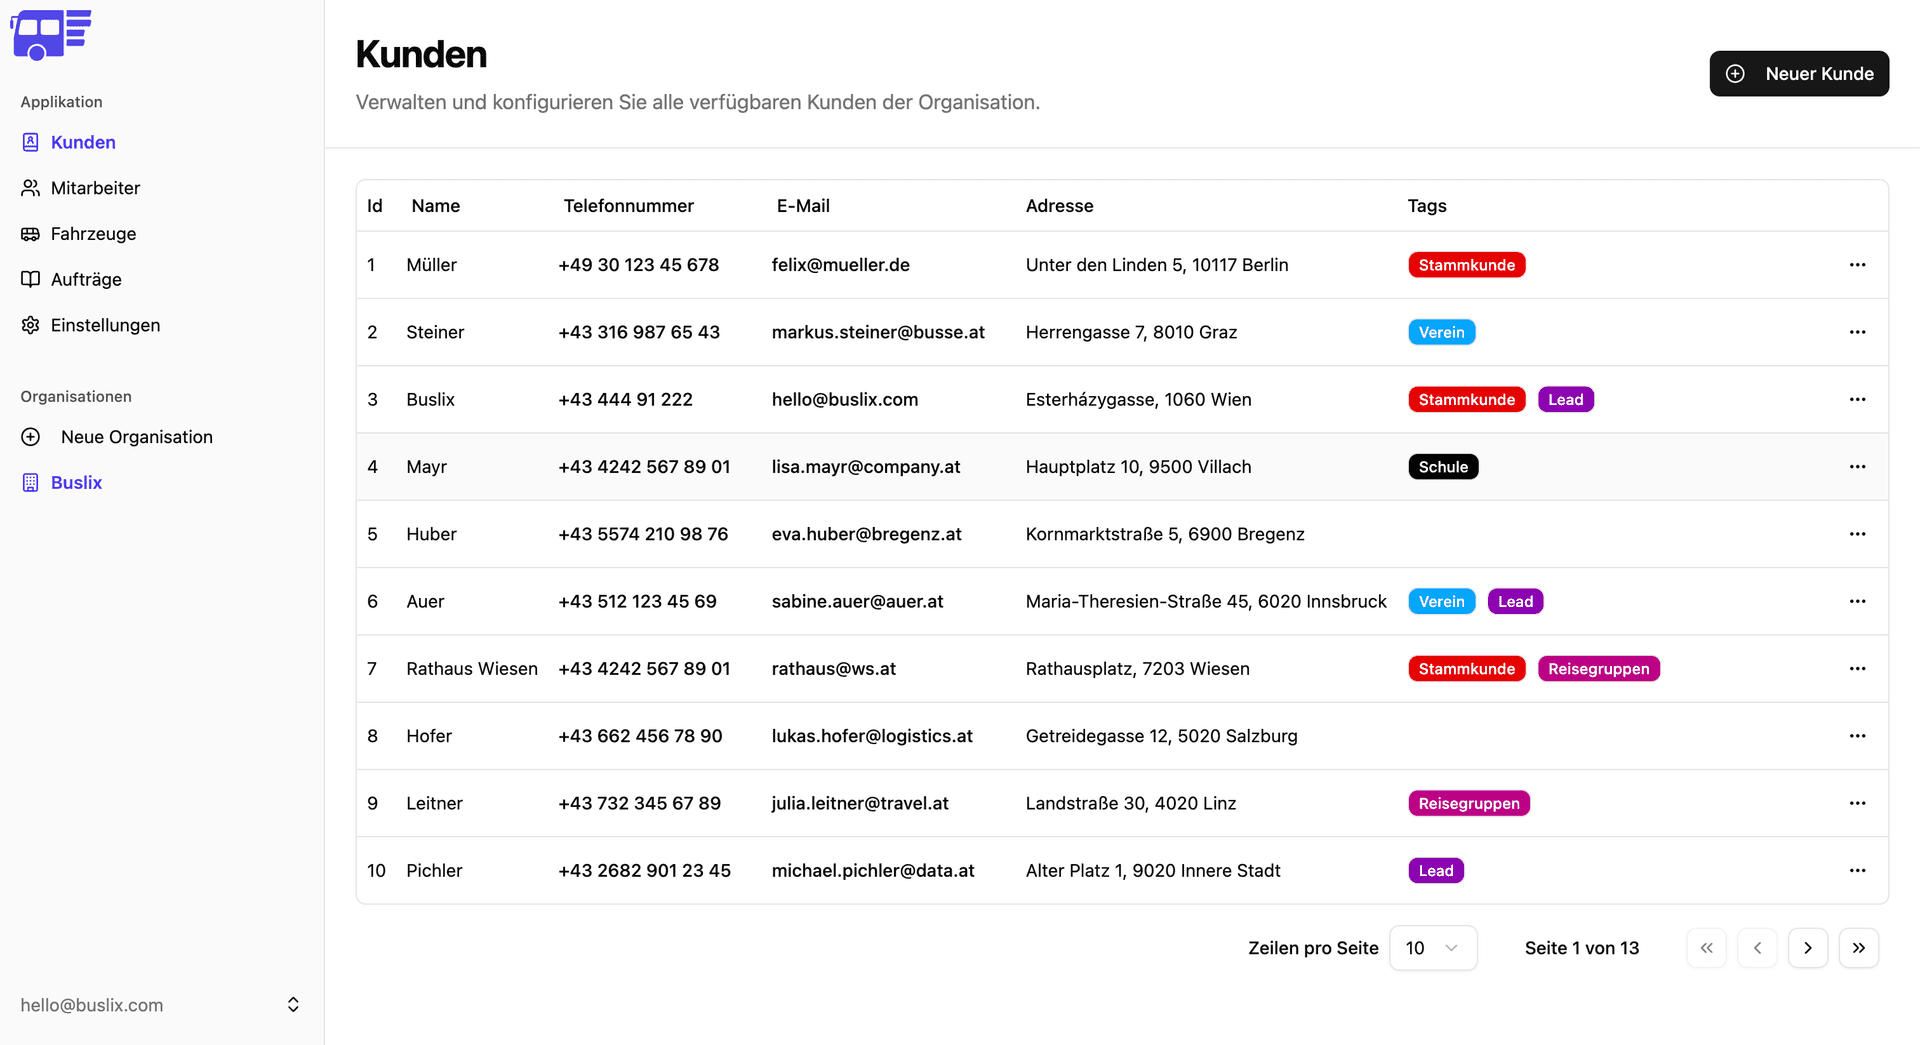Image resolution: width=1920 pixels, height=1045 pixels.
Task: Jump to last page double-arrow
Action: [1858, 948]
